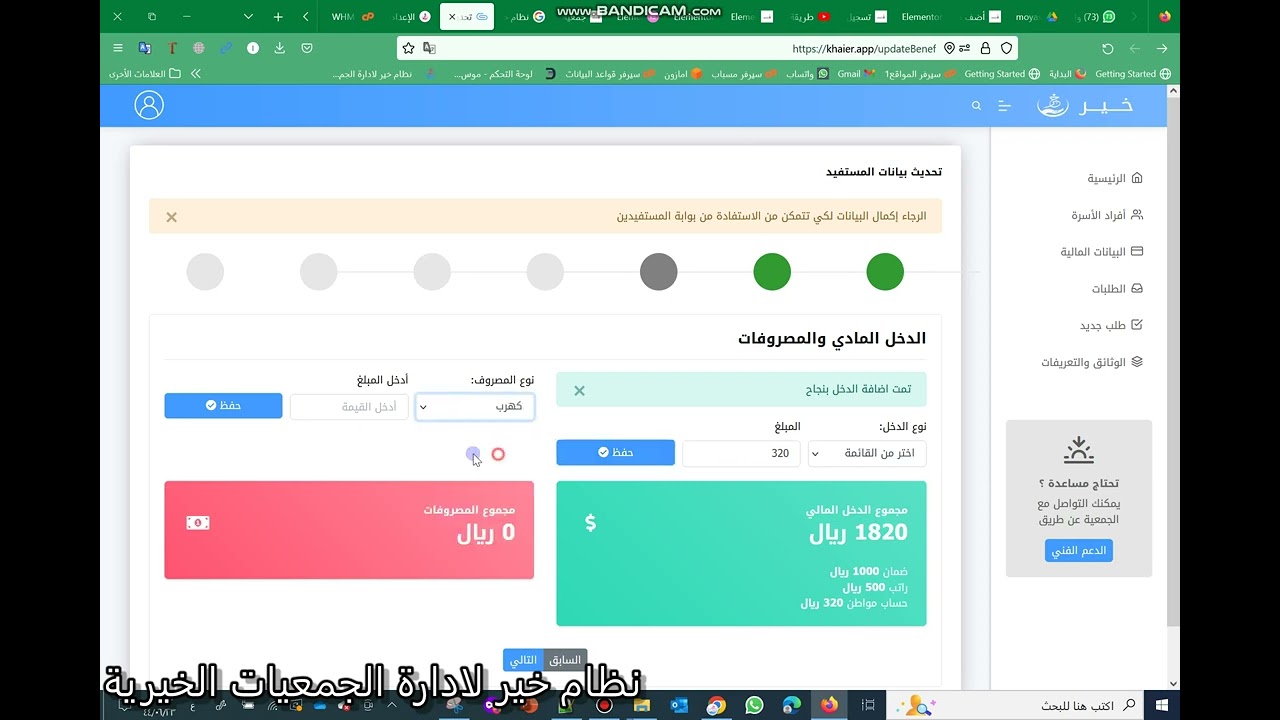Screen dimensions: 1280x720
Task: Open the واتساب bookmark
Action: (807, 74)
